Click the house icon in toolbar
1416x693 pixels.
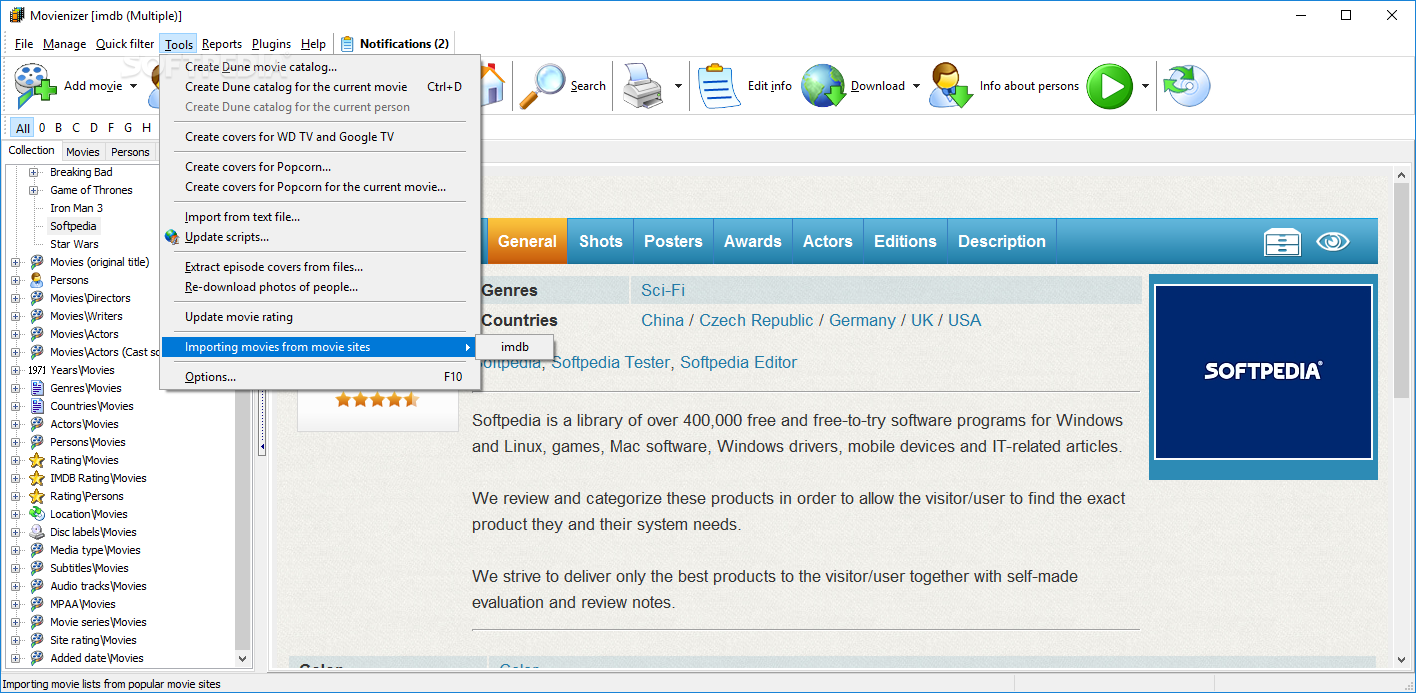pyautogui.click(x=492, y=86)
